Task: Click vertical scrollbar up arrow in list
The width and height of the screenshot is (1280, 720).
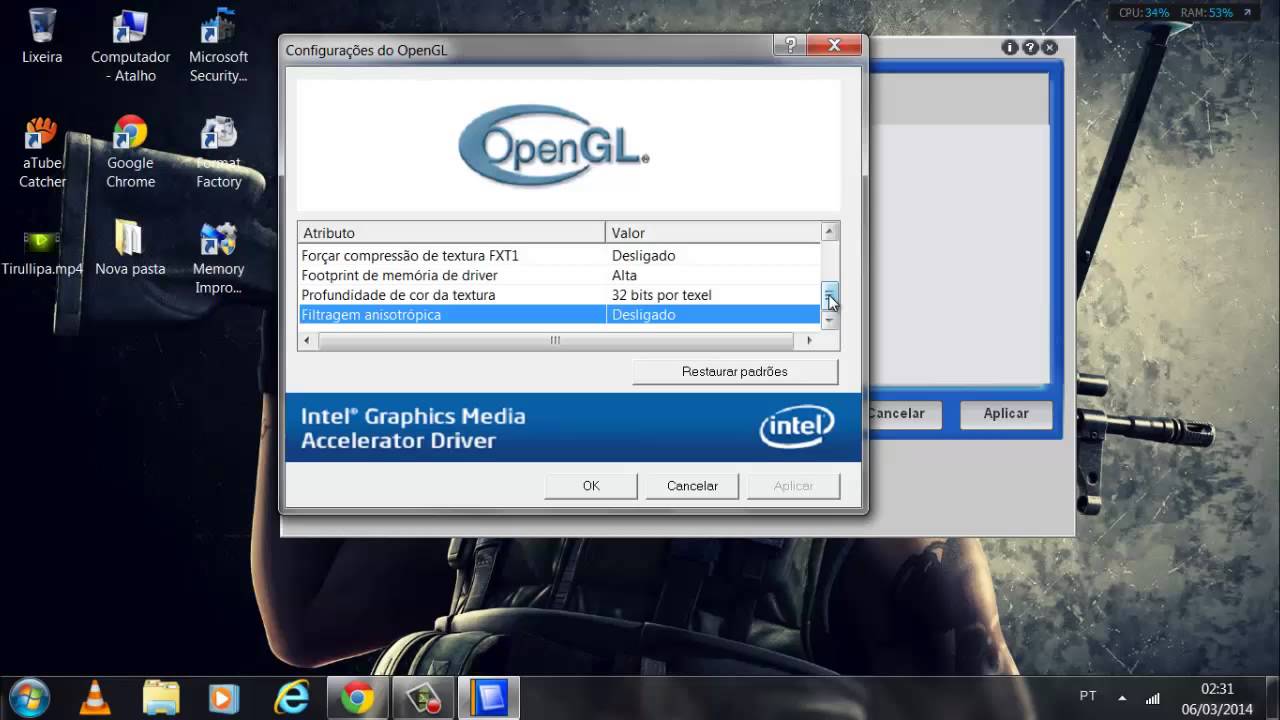Action: point(829,232)
